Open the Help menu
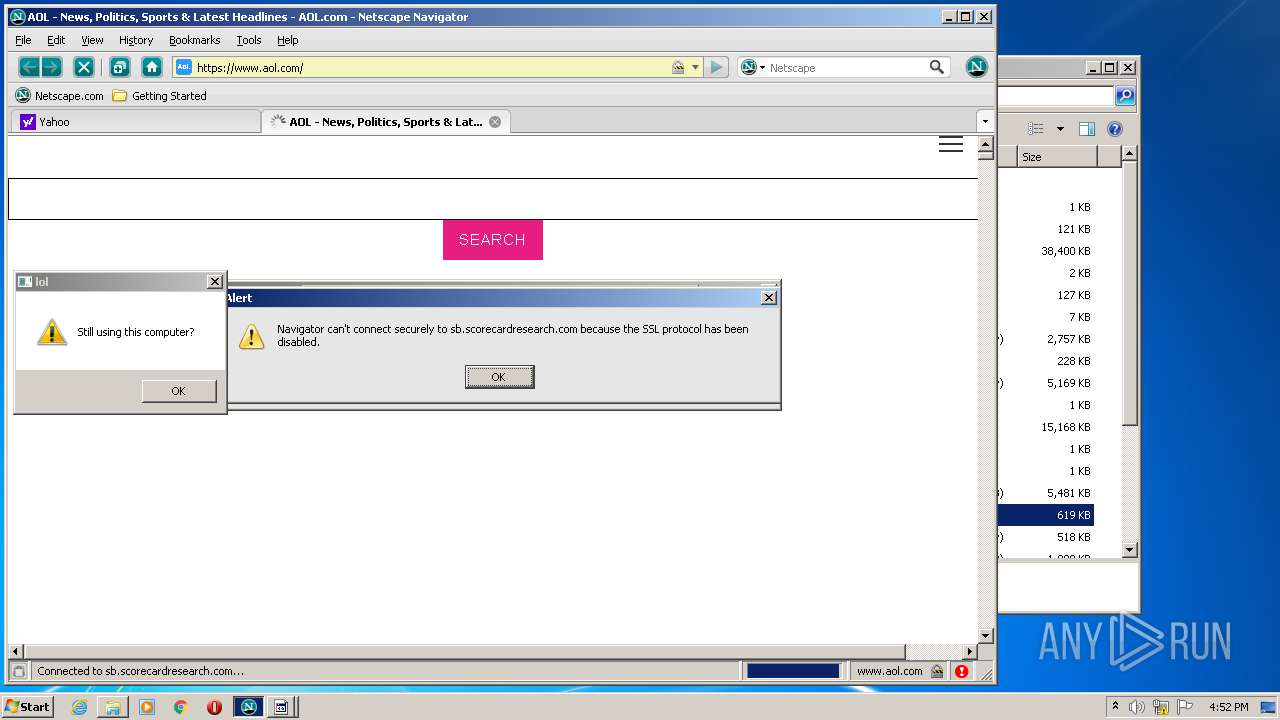Screen dimensions: 1280x720 coord(288,40)
